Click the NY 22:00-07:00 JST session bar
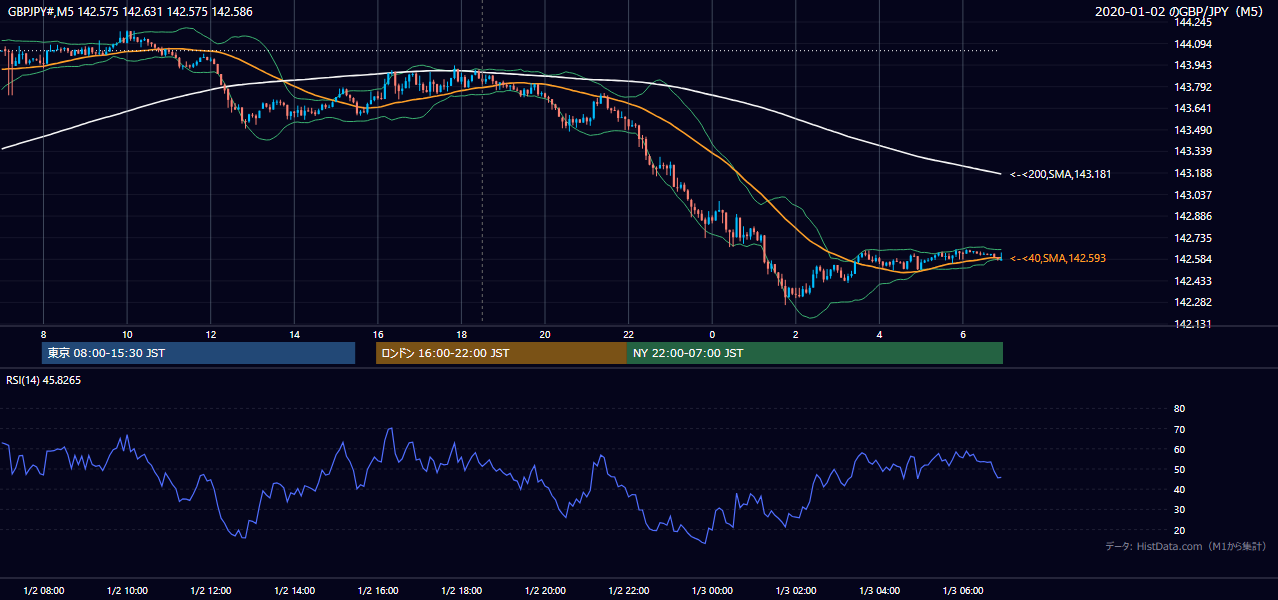This screenshot has width=1278, height=600. click(x=815, y=353)
